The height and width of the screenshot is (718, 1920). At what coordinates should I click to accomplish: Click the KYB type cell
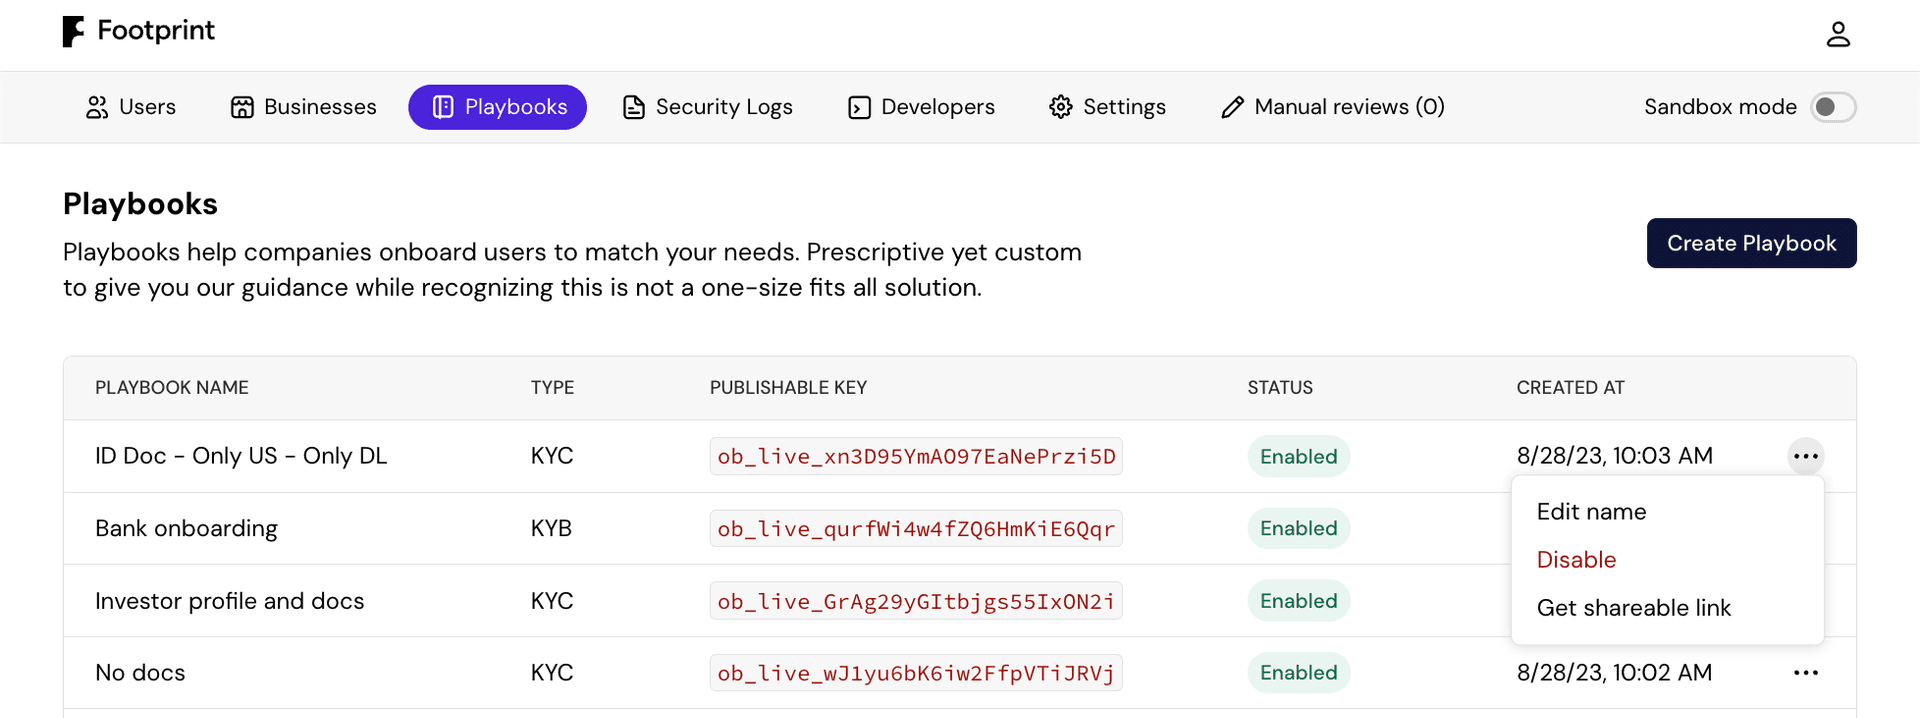pos(551,528)
